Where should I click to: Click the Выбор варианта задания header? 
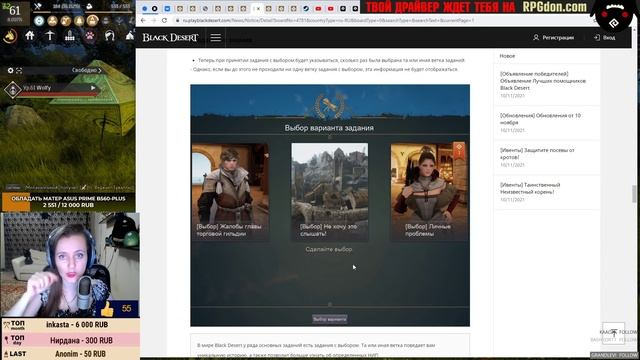[x=329, y=128]
